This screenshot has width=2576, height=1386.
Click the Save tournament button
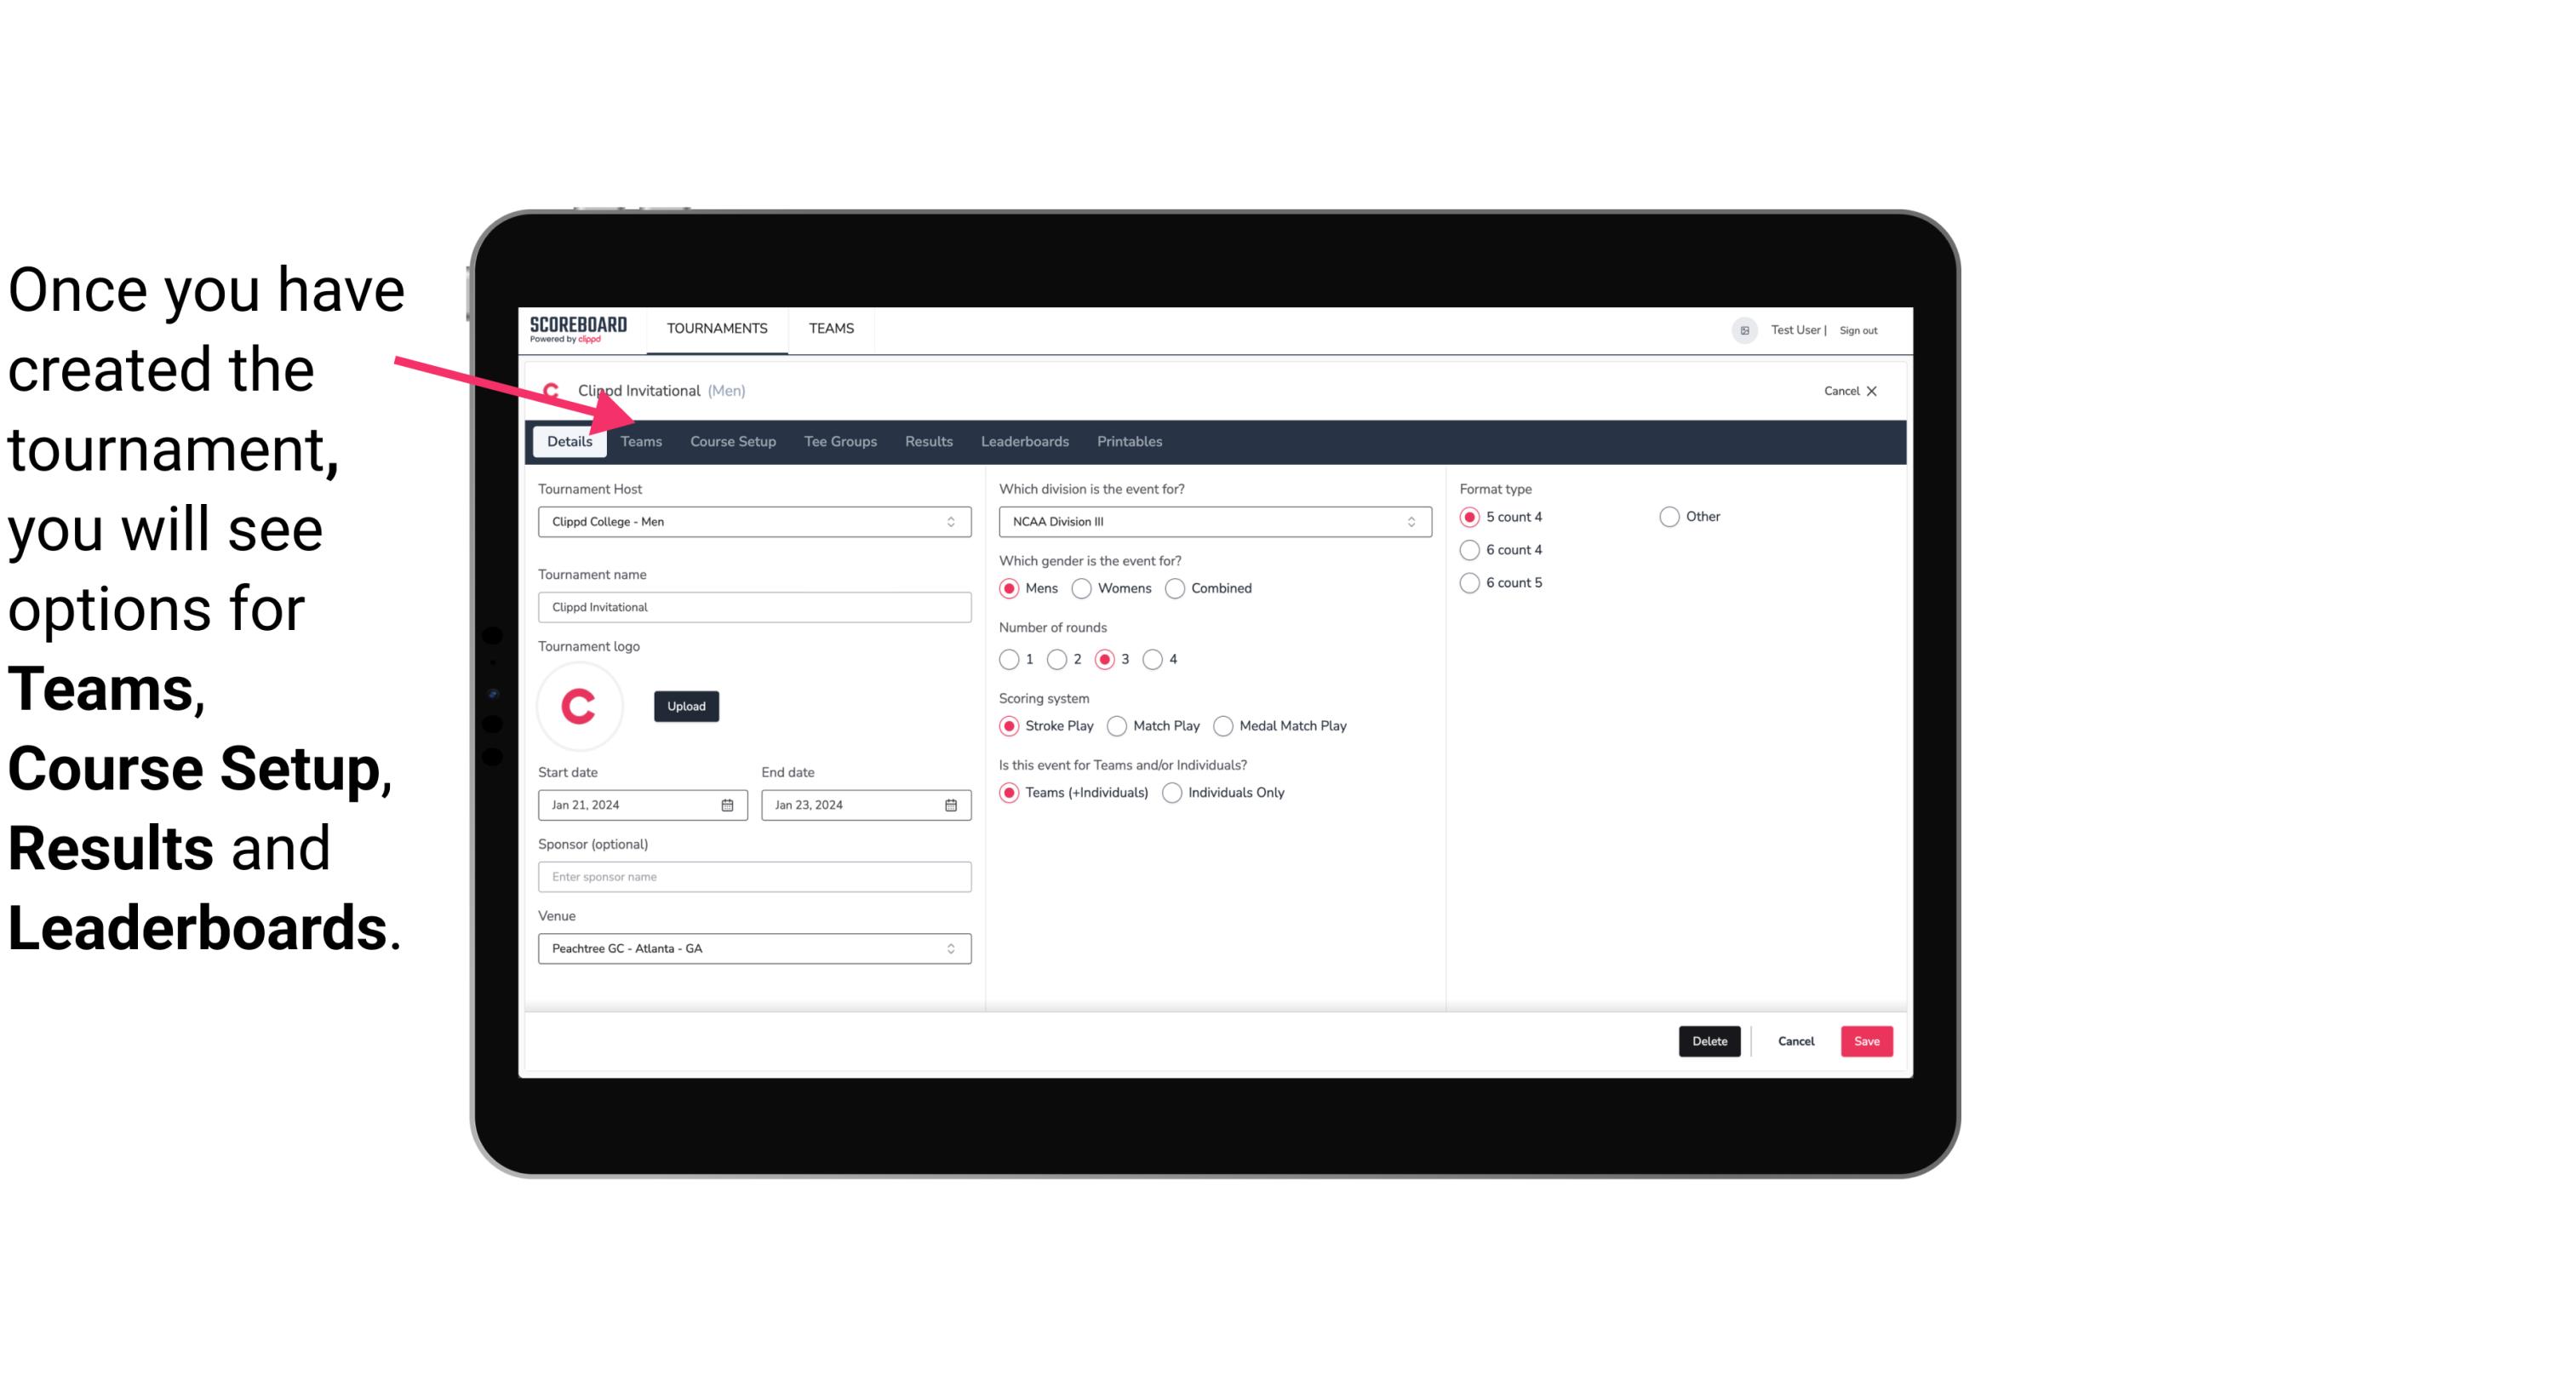[x=1866, y=1041]
